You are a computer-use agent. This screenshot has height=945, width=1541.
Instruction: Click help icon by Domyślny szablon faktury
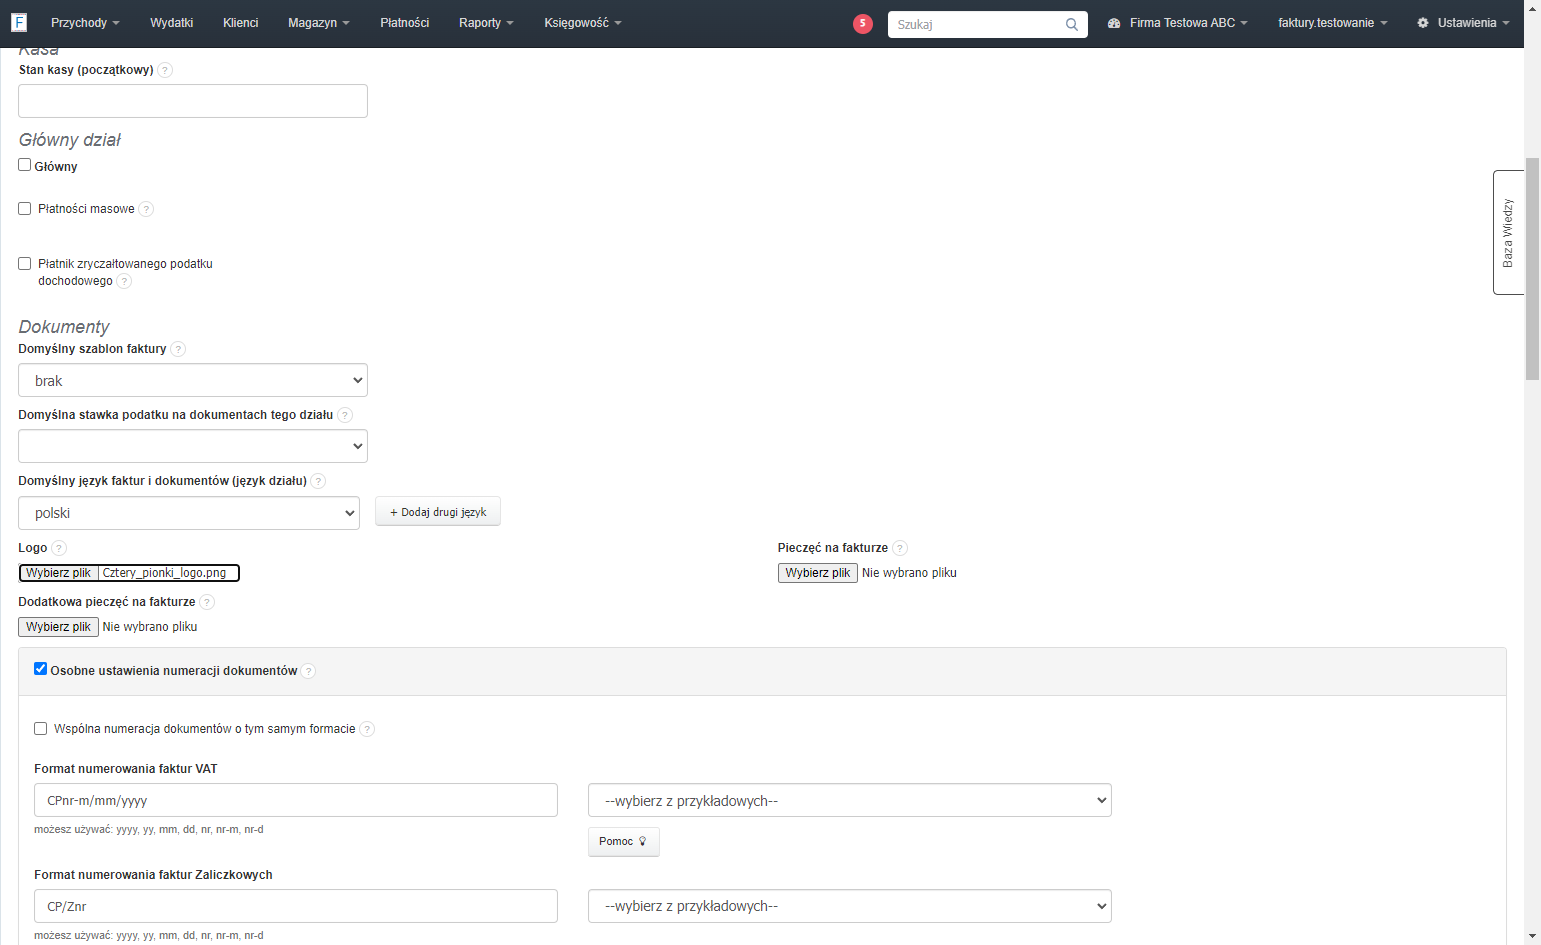pos(178,349)
